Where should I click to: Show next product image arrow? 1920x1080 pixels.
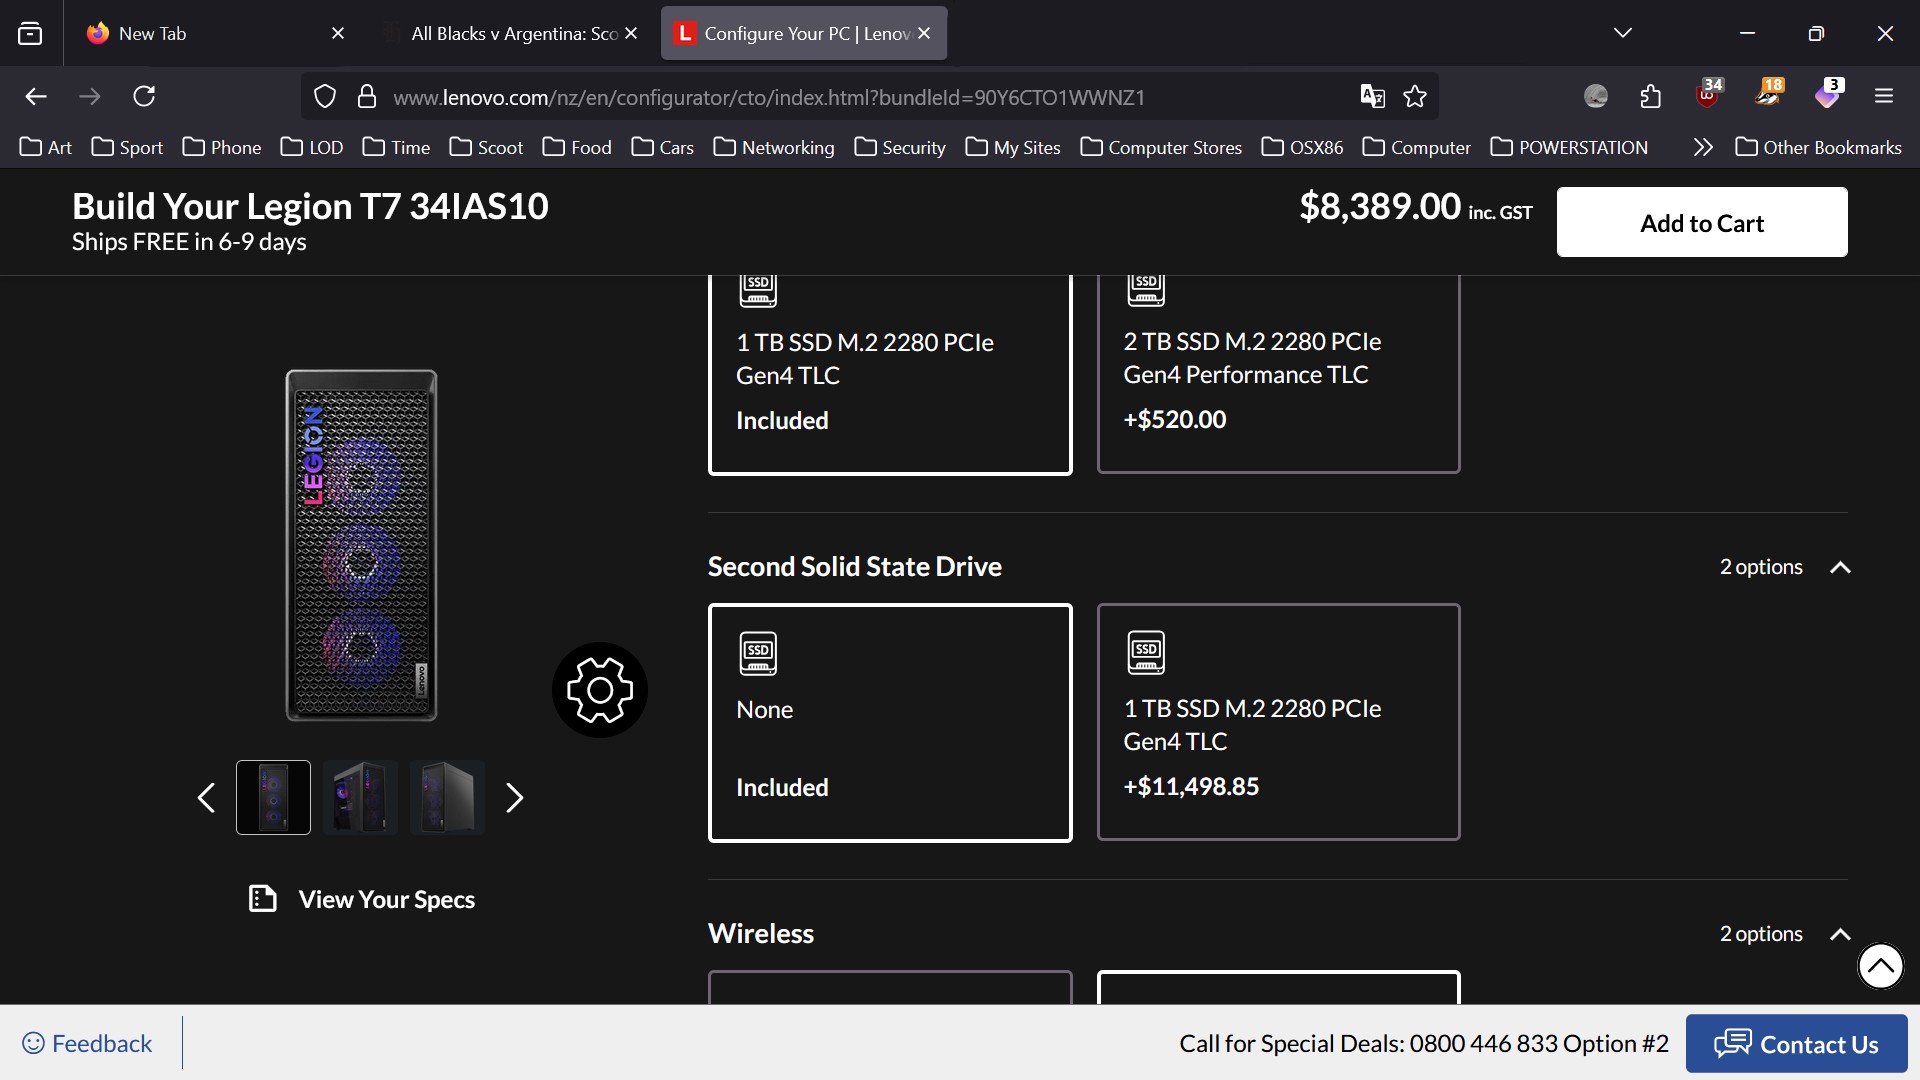click(514, 797)
